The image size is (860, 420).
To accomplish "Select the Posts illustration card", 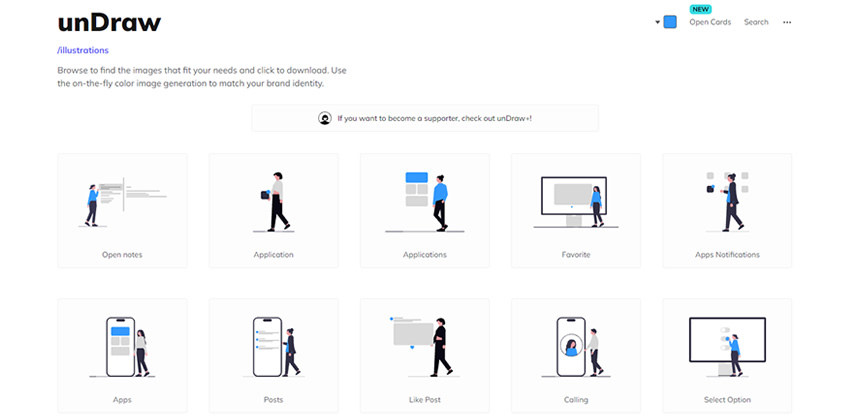I will [x=273, y=355].
